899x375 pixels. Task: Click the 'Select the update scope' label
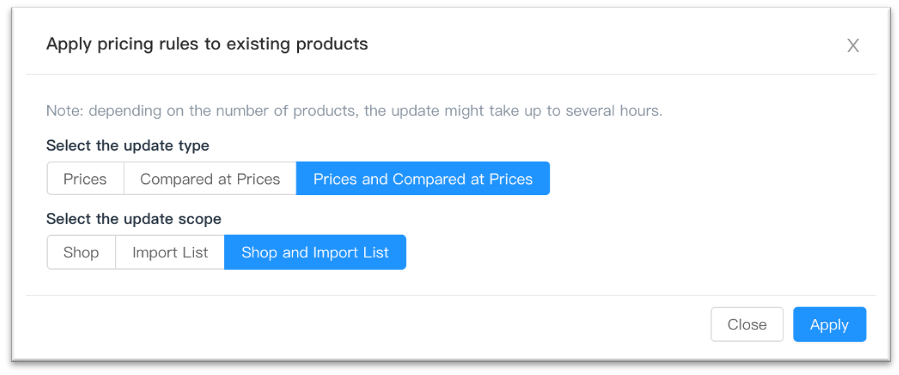134,218
